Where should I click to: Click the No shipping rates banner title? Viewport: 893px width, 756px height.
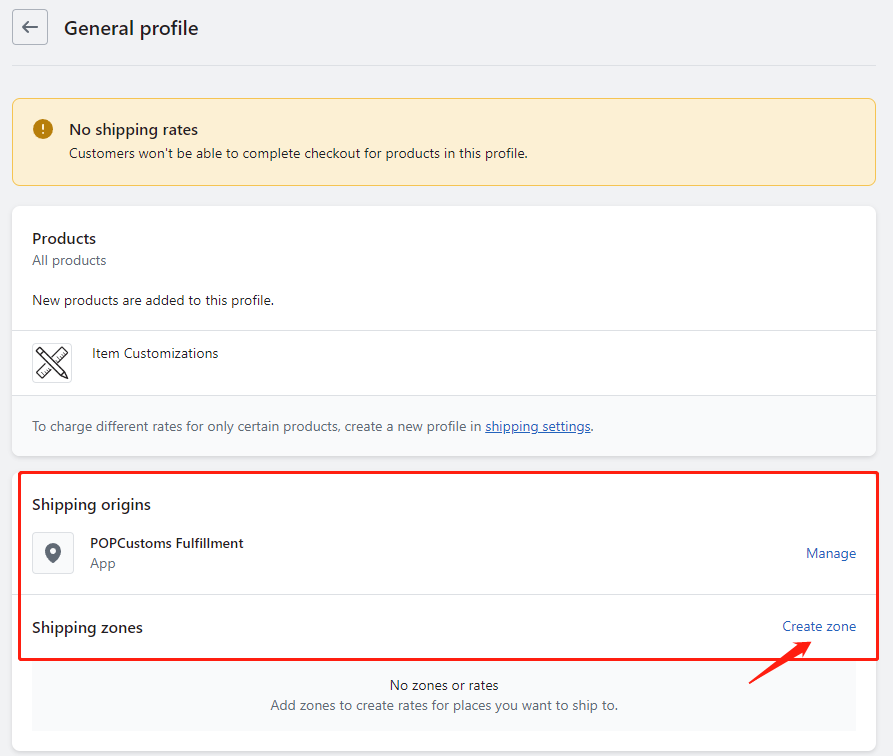pos(133,129)
